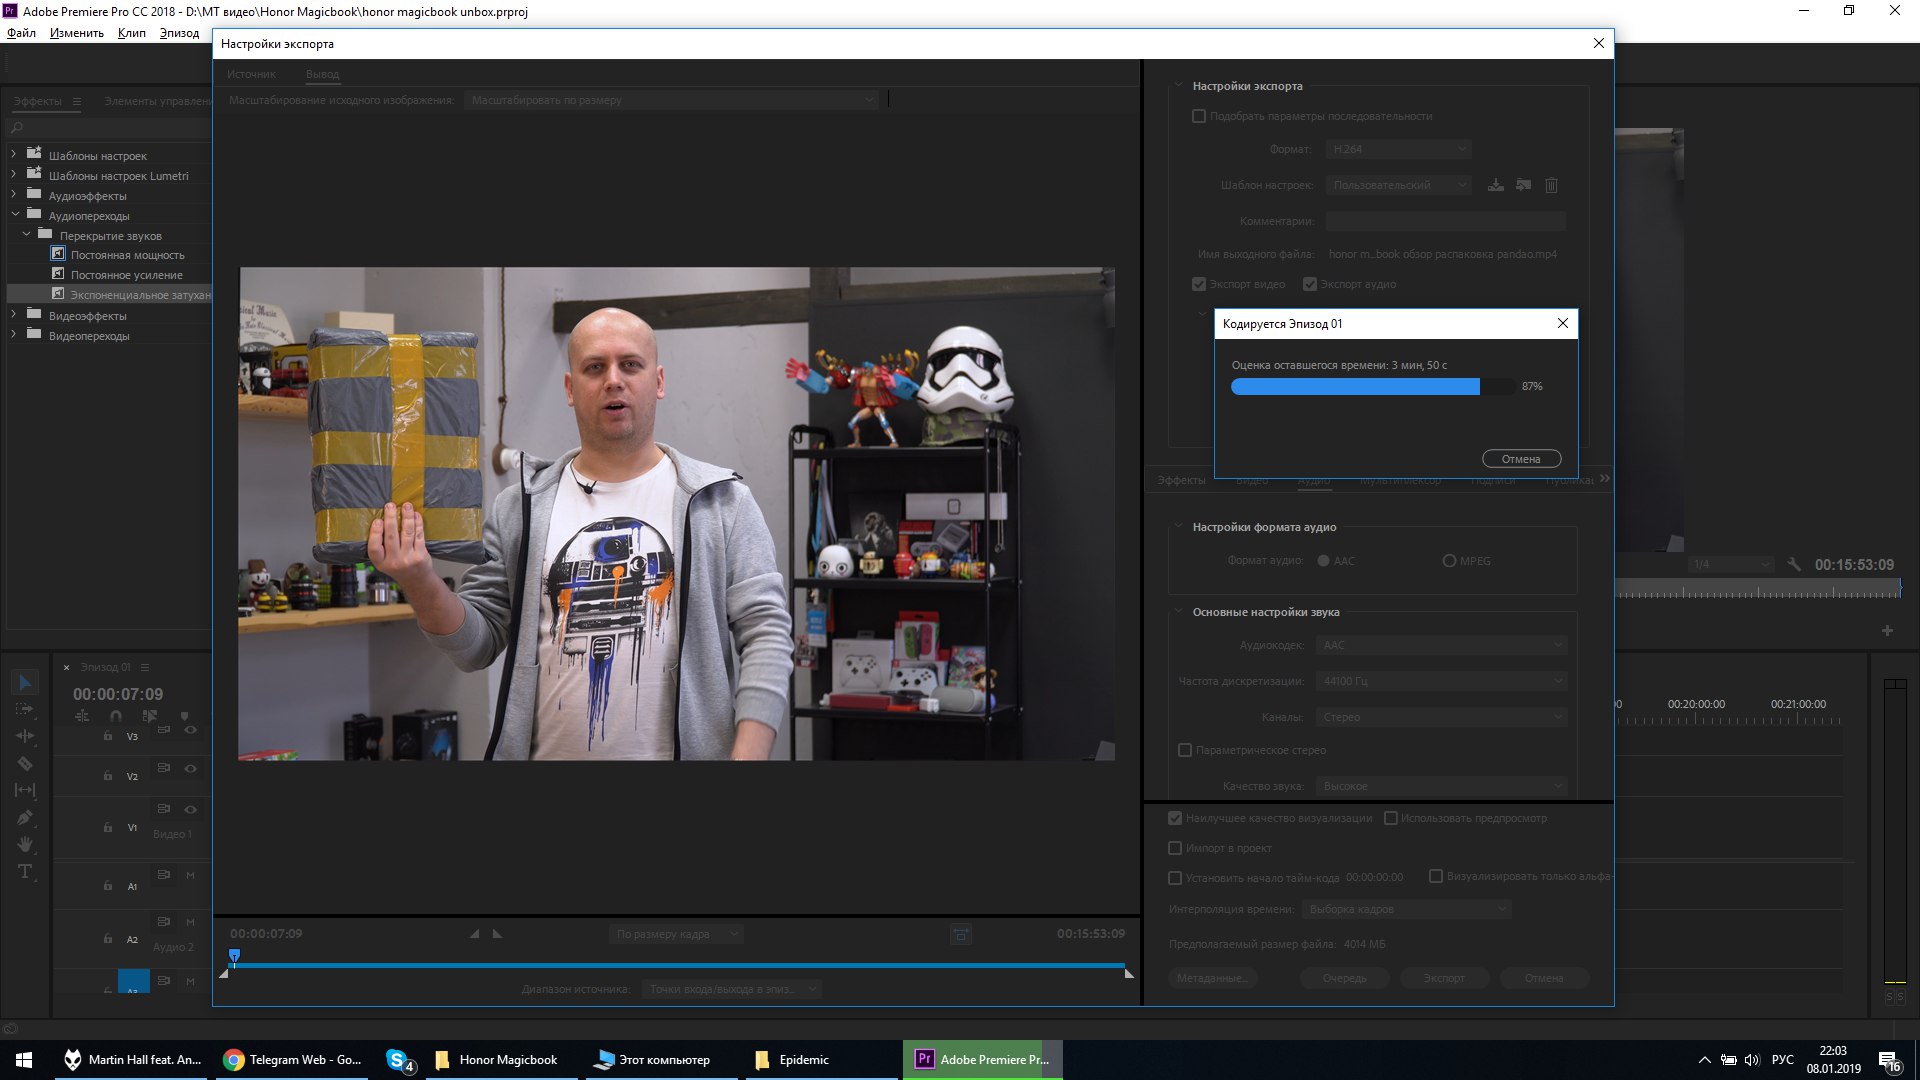Screen dimensions: 1920x1080
Task: Toggle V1 track visibility eye
Action: click(190, 809)
